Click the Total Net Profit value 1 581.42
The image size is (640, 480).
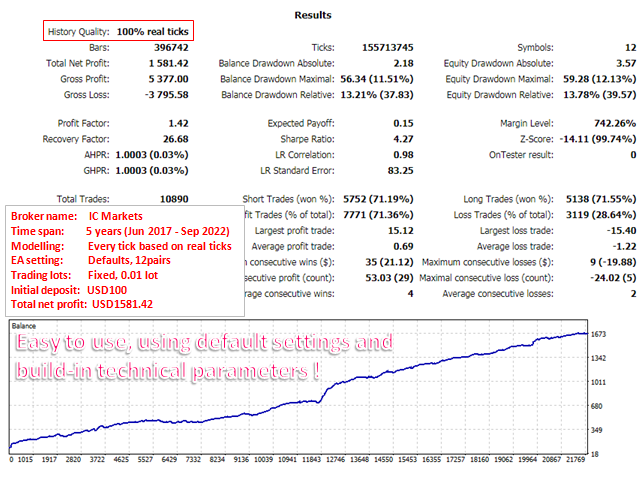click(x=169, y=63)
